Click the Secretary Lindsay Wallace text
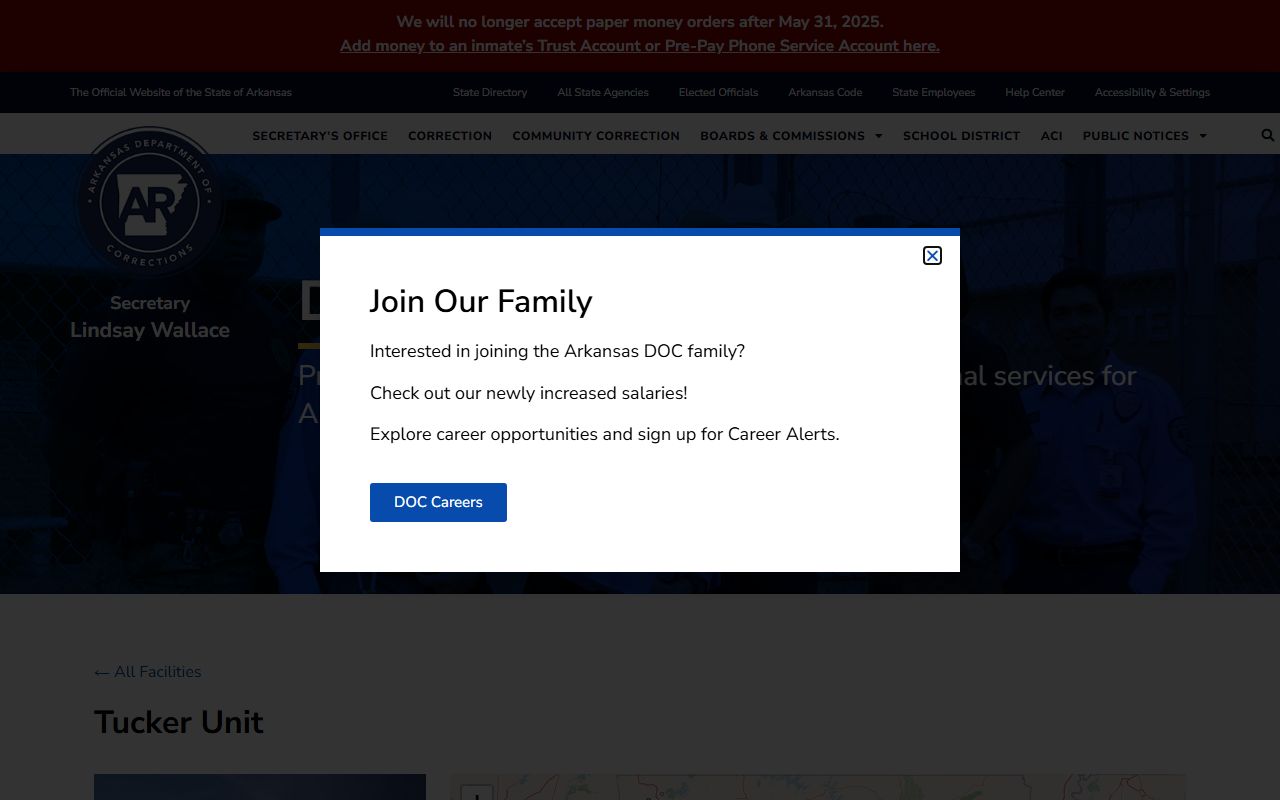 click(x=150, y=317)
